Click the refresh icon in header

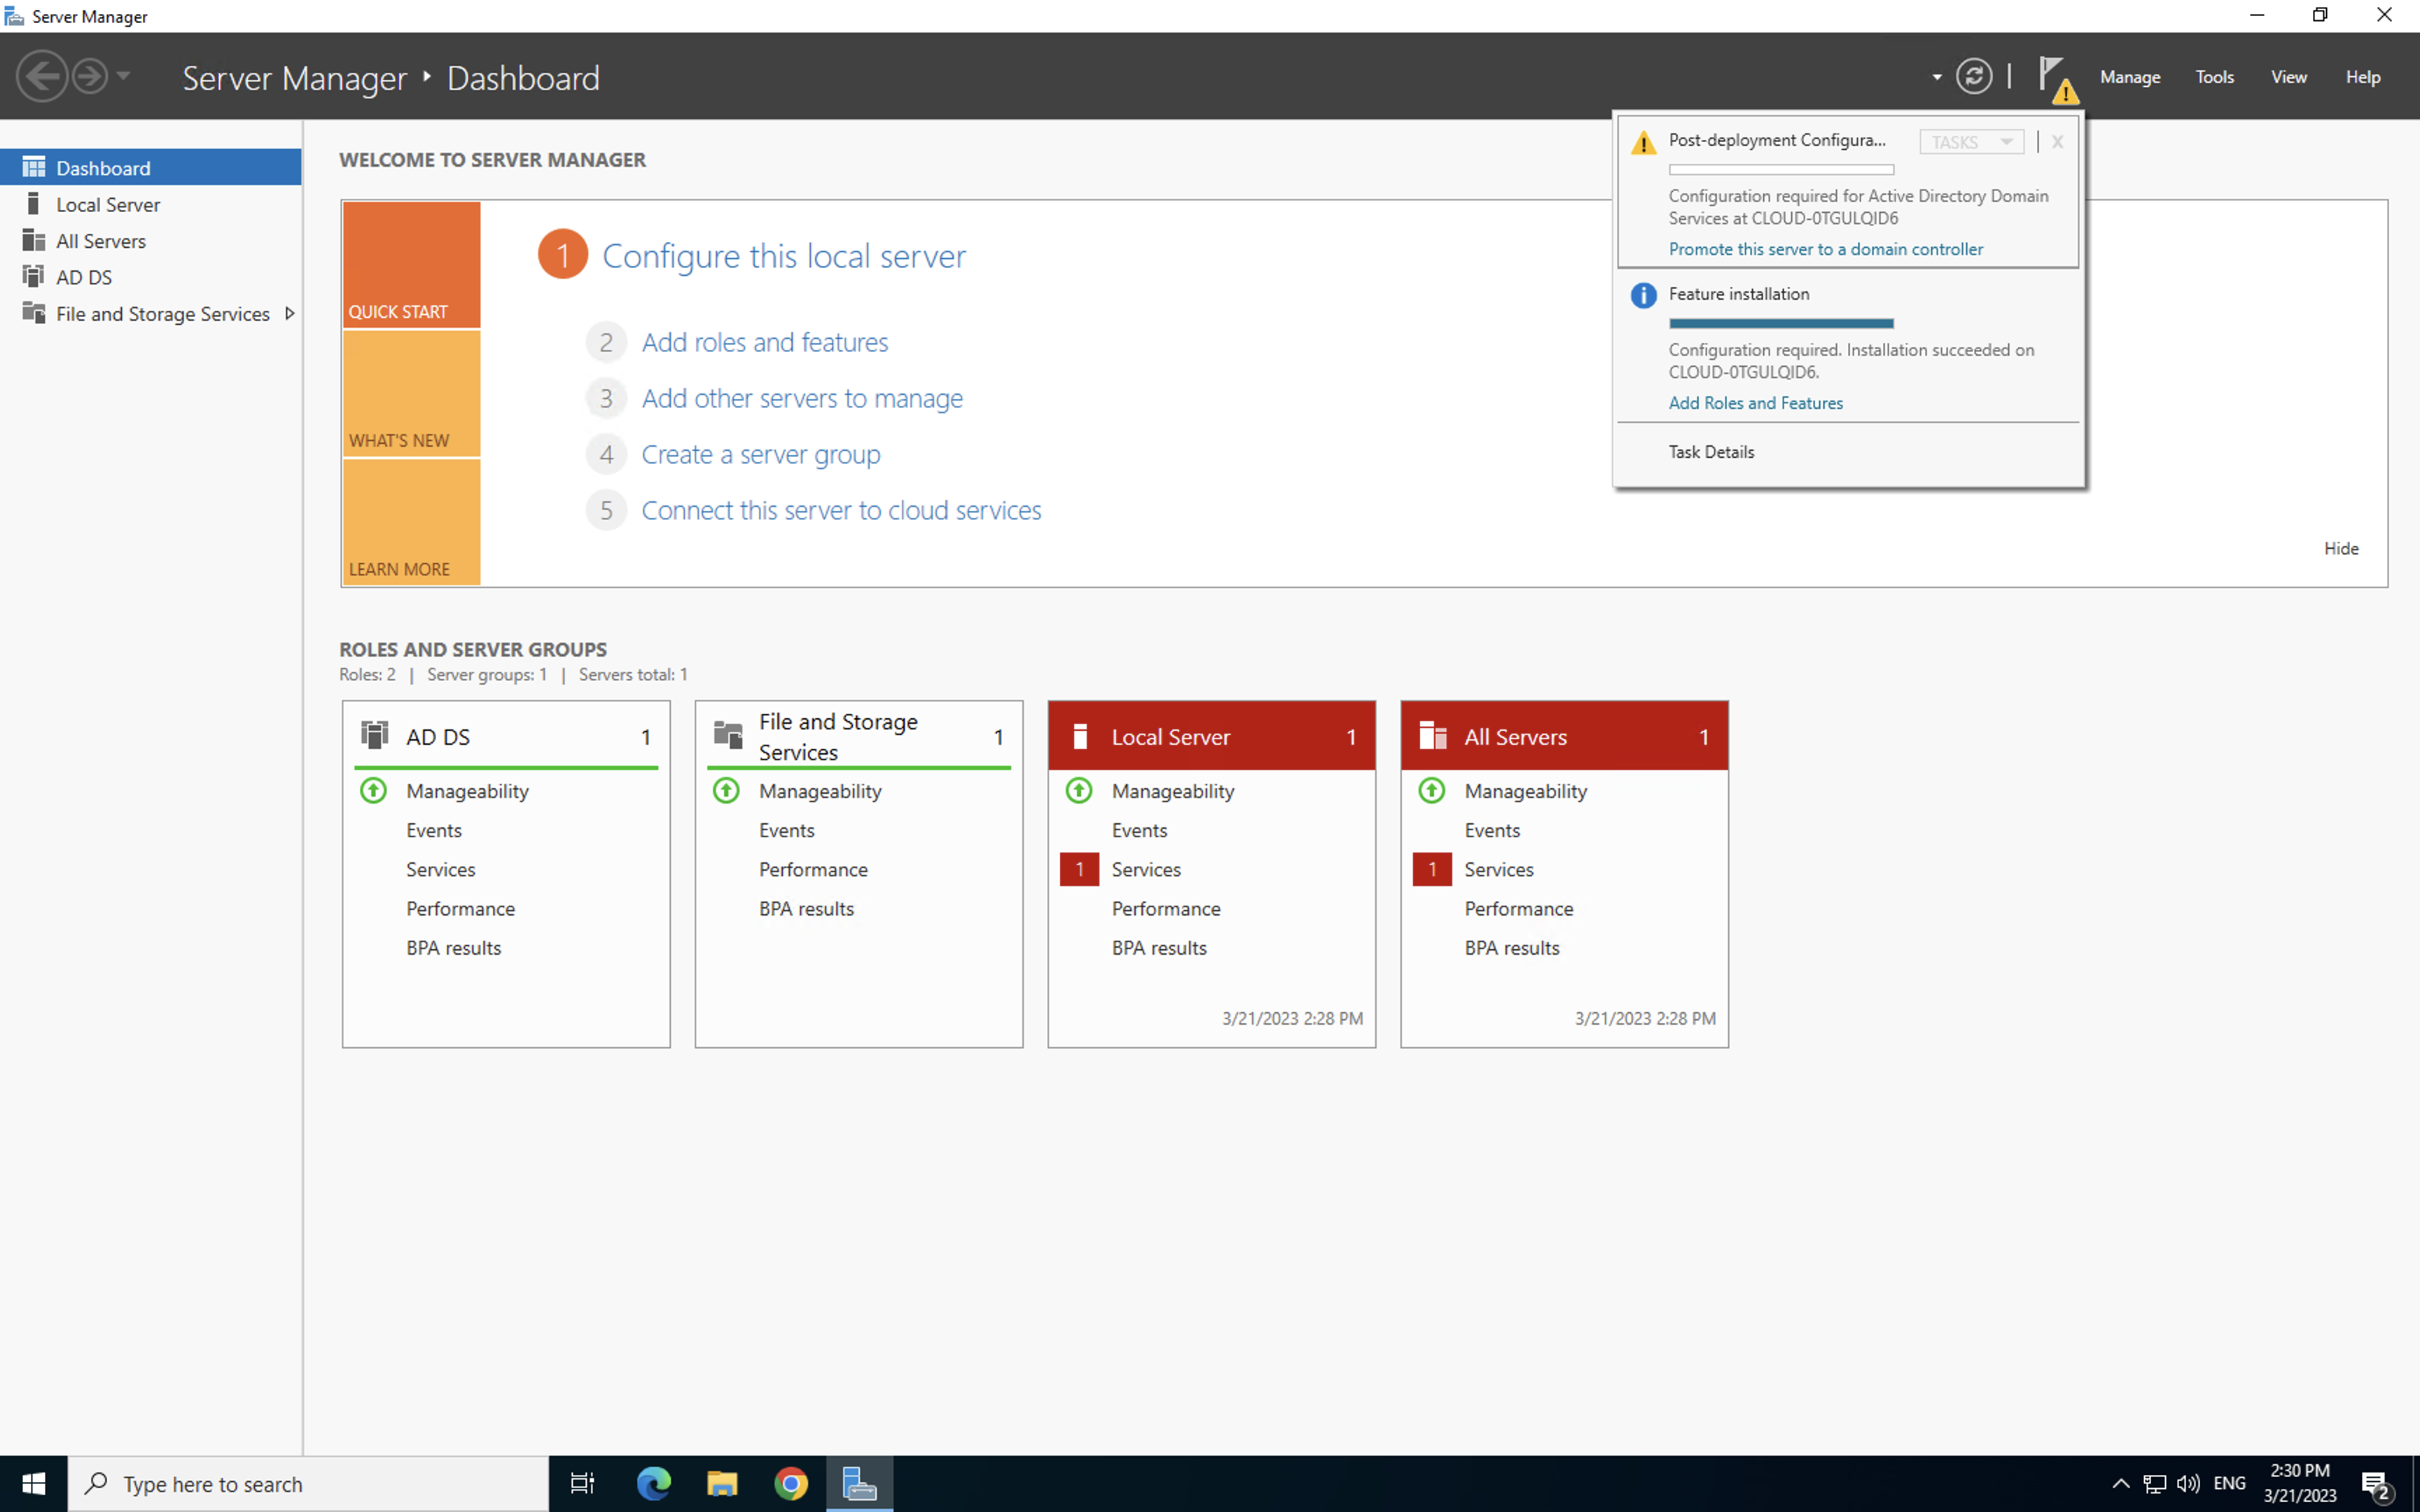[1973, 76]
